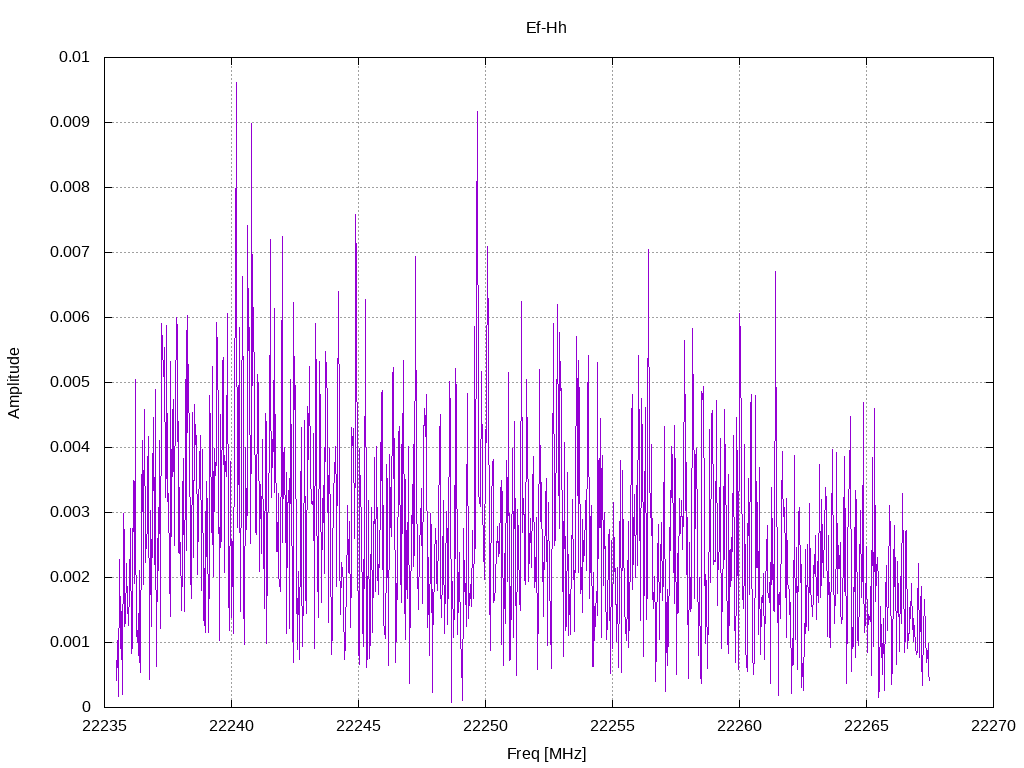Click the plot title "Ef-Hh"
The image size is (1024, 768).
(x=546, y=28)
